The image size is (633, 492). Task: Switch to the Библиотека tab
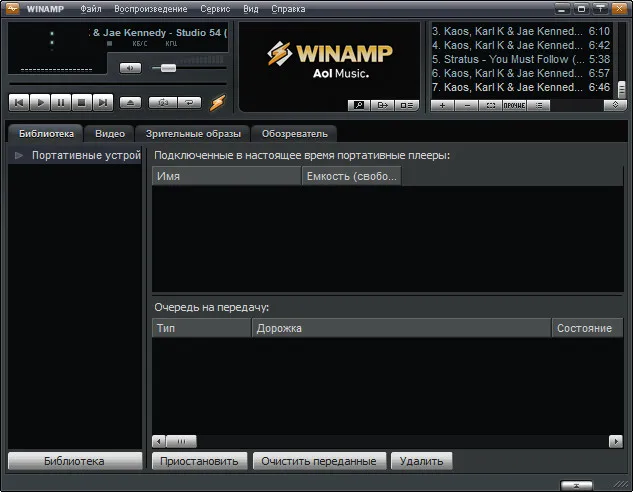click(x=46, y=134)
